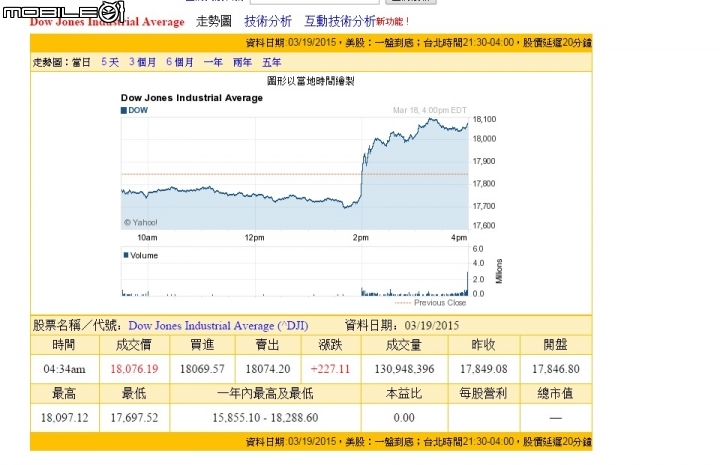Click the 52-week range 15,855.10 - 18,288.60
This screenshot has width=720, height=465.
point(265,418)
